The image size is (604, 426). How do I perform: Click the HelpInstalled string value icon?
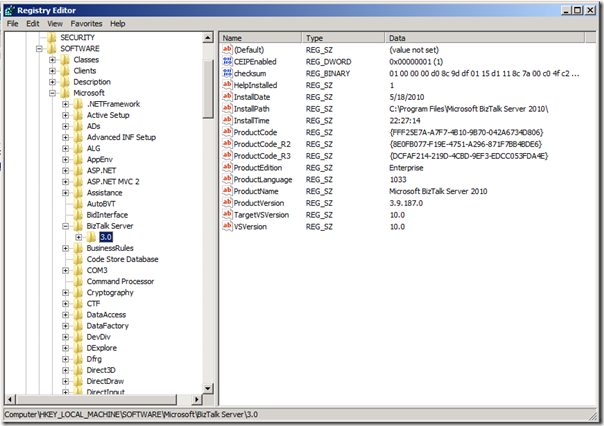tap(227, 85)
